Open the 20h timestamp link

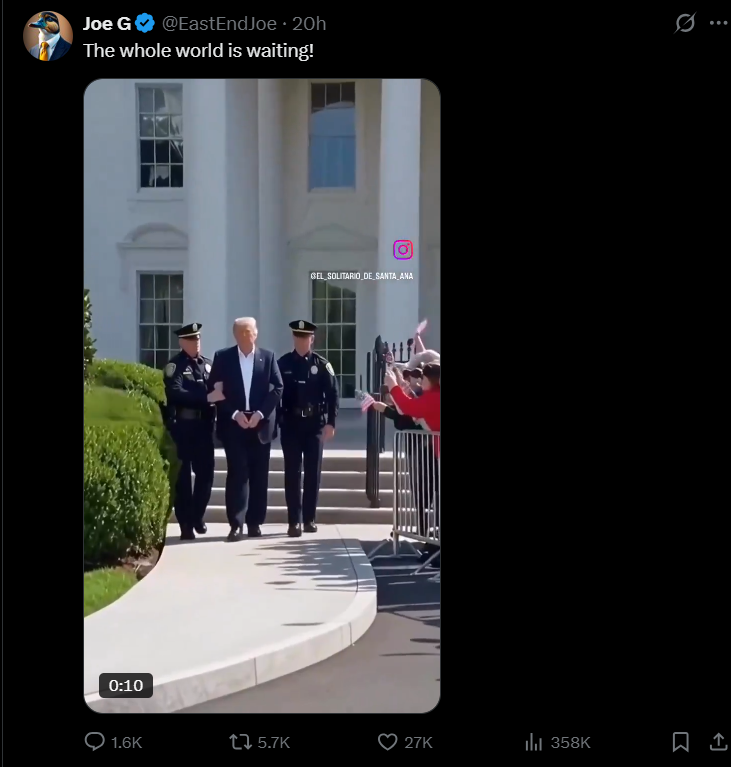point(309,23)
